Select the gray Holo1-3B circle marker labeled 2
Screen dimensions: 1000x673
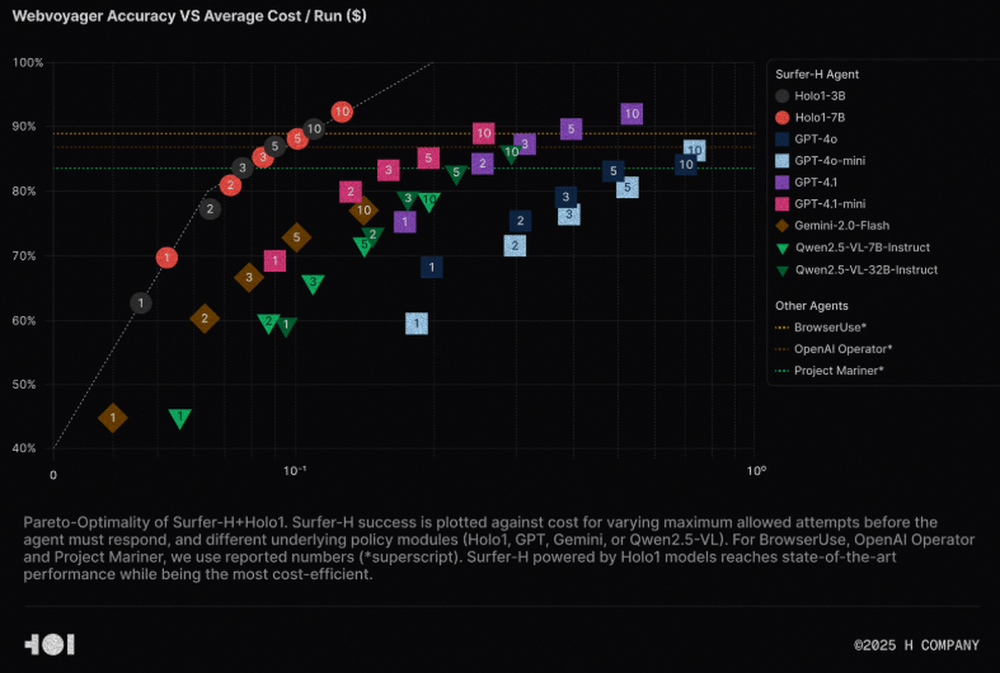(x=210, y=209)
